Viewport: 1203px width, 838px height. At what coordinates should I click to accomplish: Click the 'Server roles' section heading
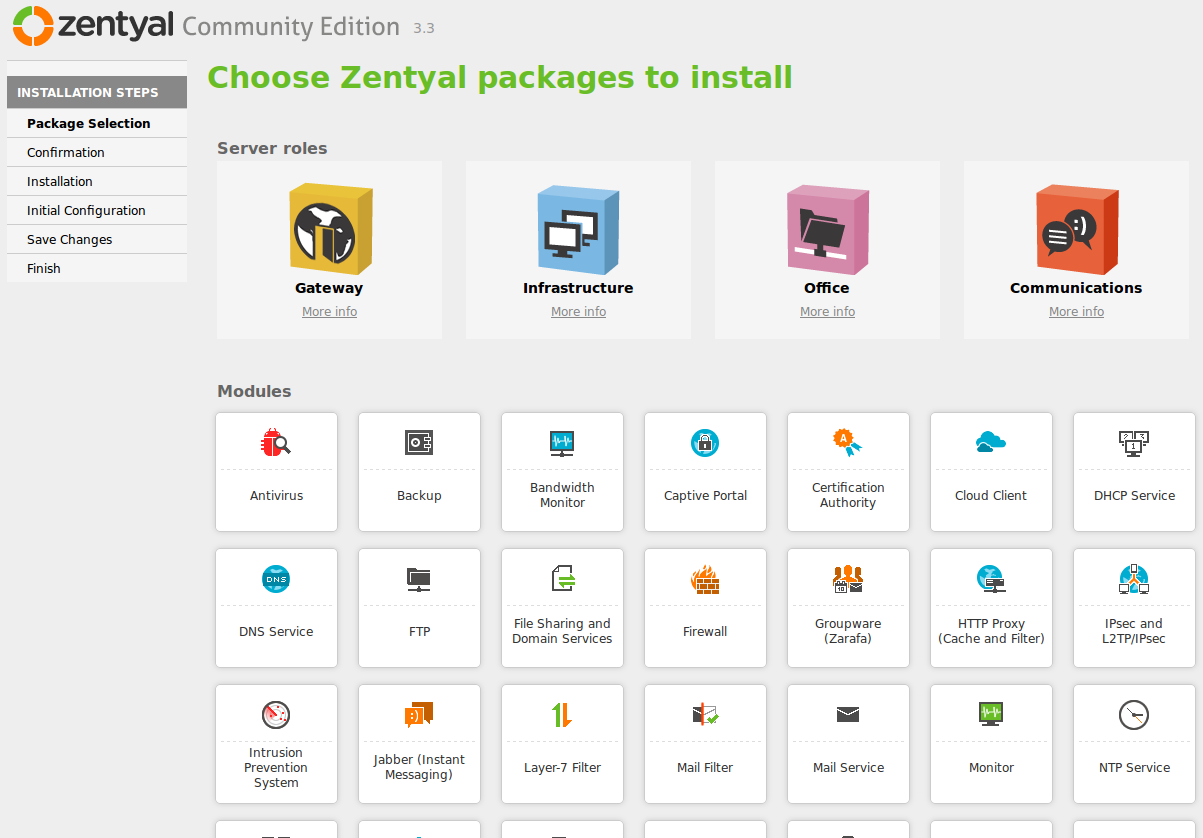[x=272, y=148]
